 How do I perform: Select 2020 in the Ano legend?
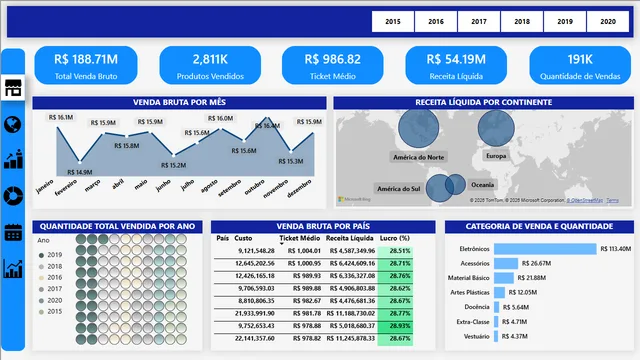pyautogui.click(x=51, y=300)
